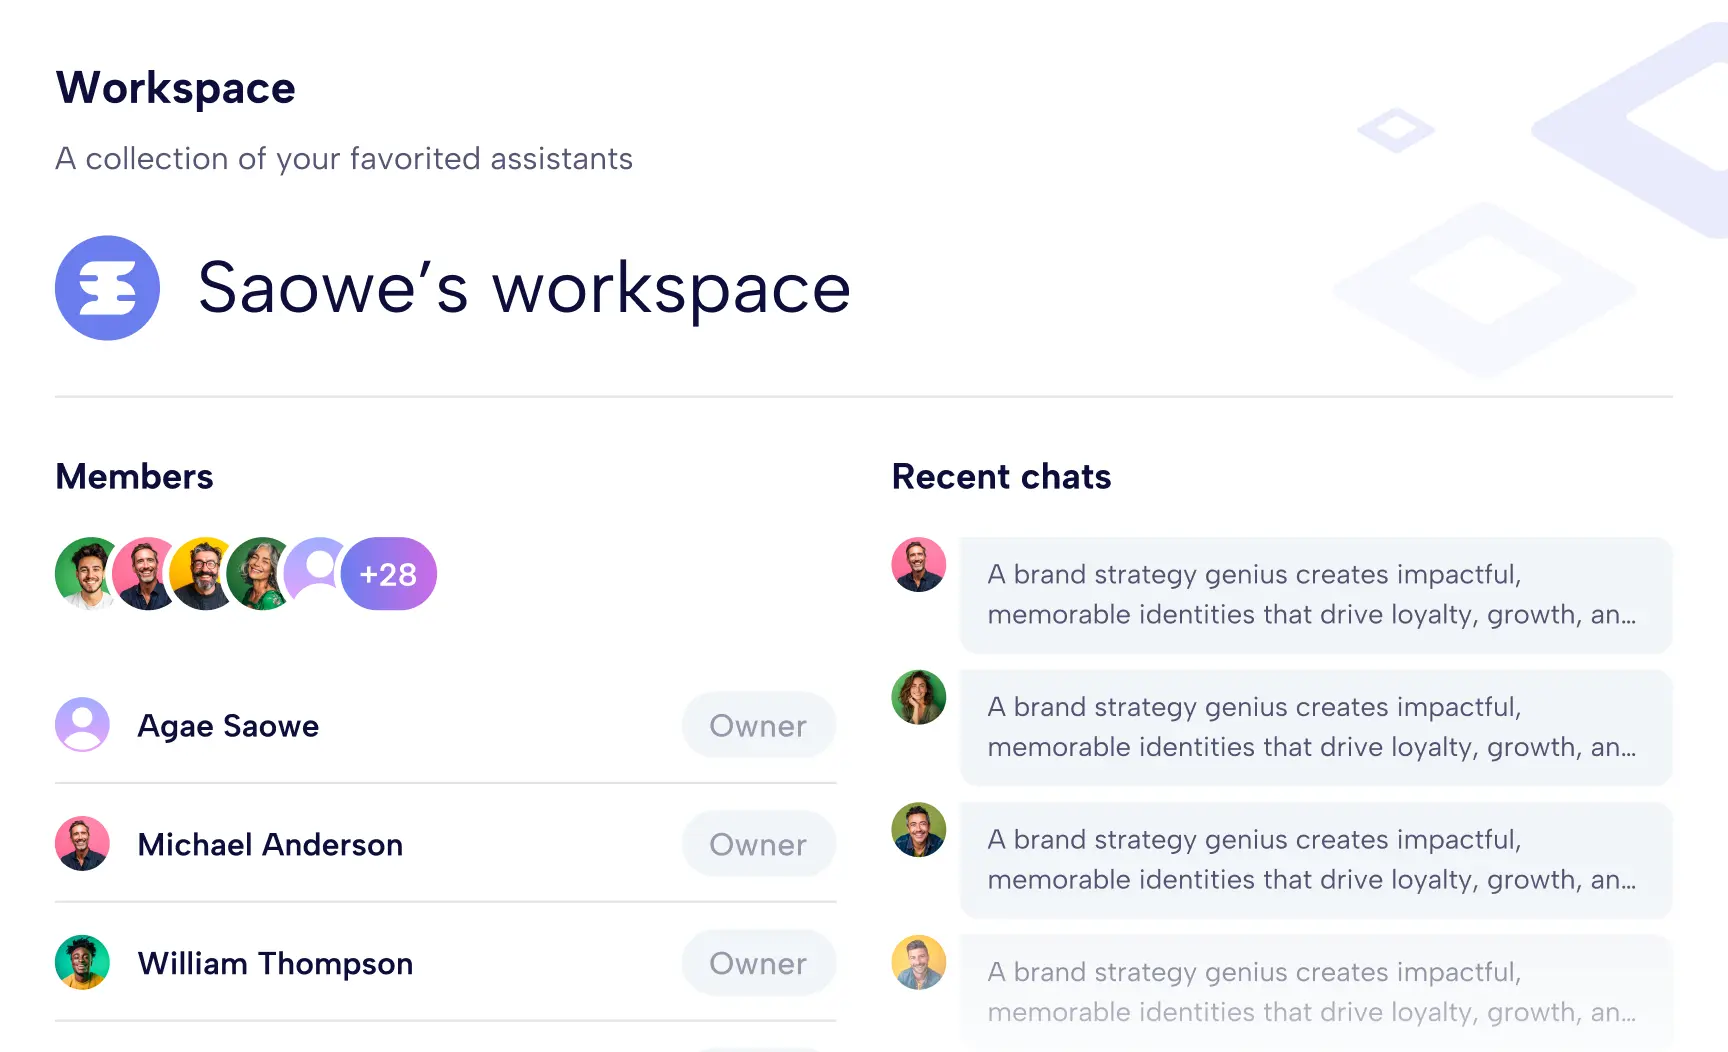This screenshot has width=1728, height=1052.
Task: Open the fourth faded recent chat message
Action: [x=1315, y=992]
